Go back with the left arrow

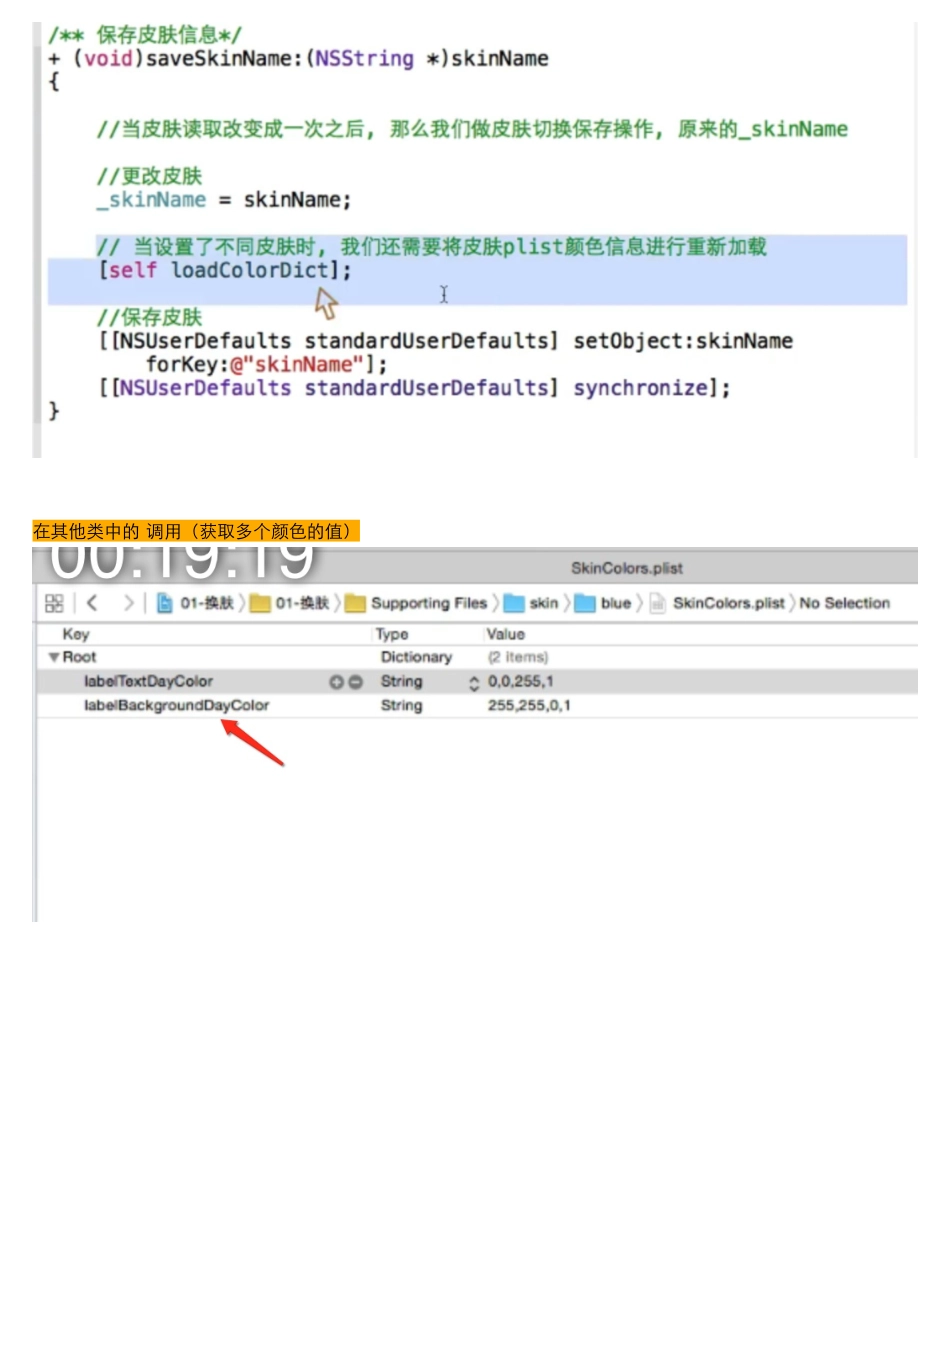[92, 603]
